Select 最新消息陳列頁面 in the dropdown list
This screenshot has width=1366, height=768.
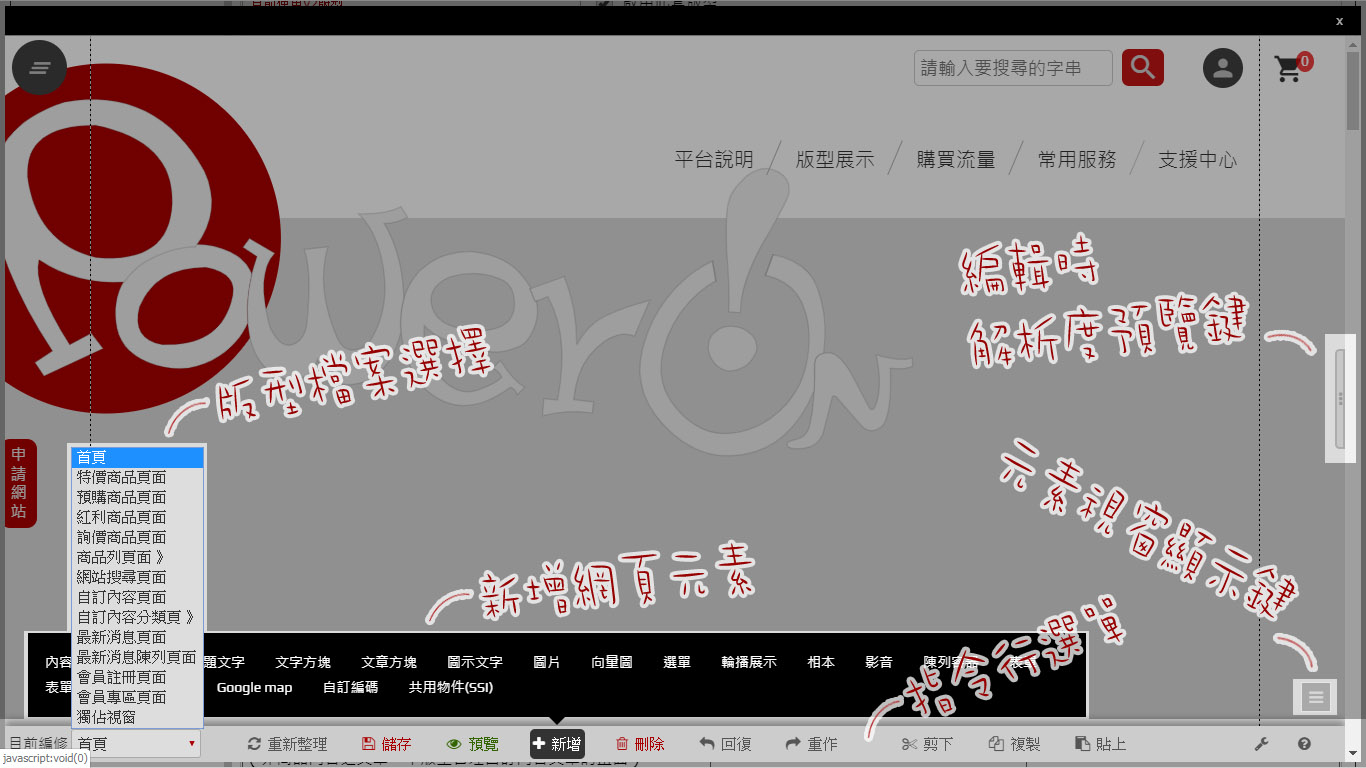click(x=138, y=657)
